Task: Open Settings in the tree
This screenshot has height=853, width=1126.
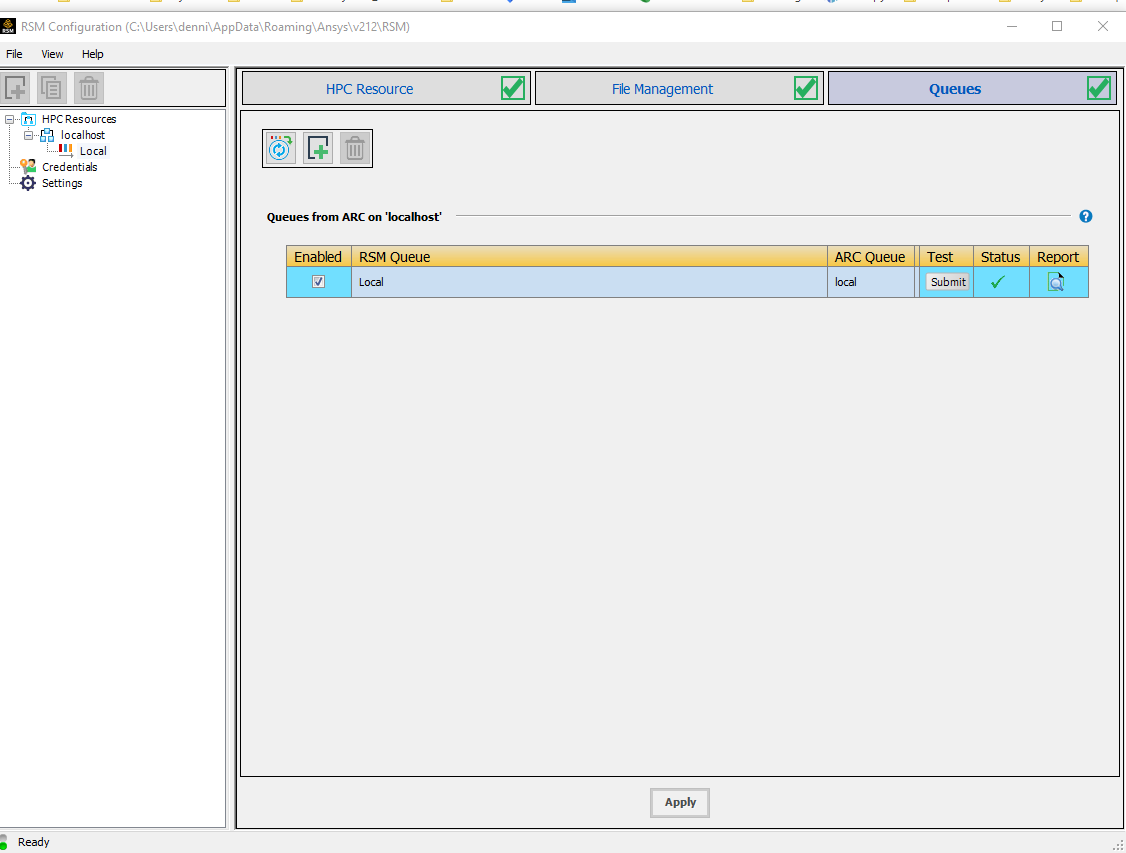Action: pyautogui.click(x=62, y=183)
